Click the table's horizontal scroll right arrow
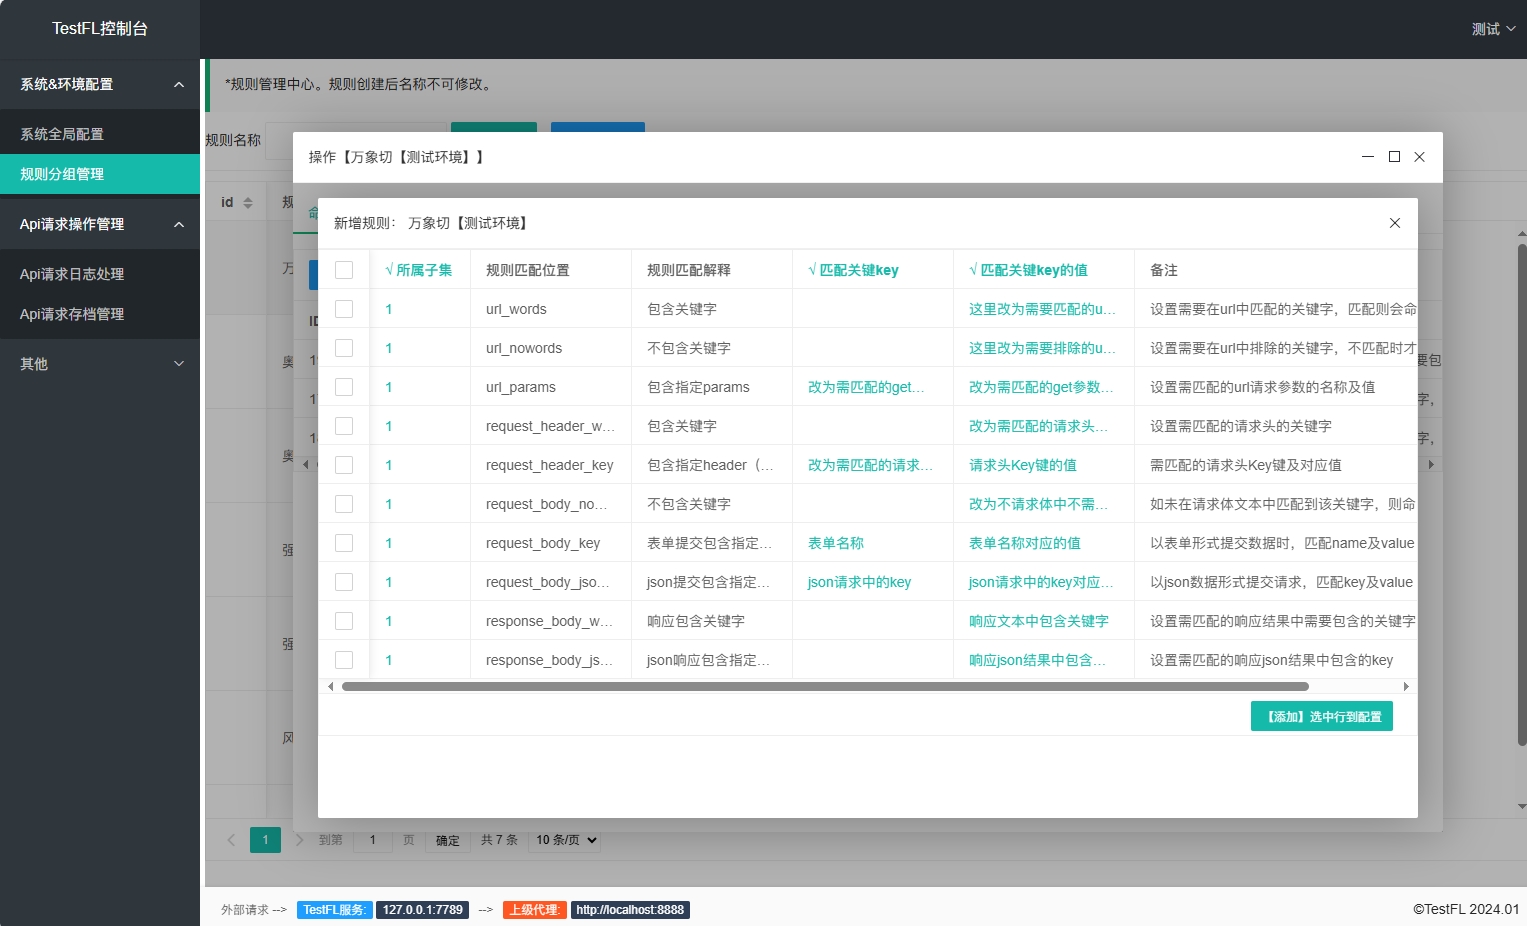The height and width of the screenshot is (926, 1527). coord(1406,686)
